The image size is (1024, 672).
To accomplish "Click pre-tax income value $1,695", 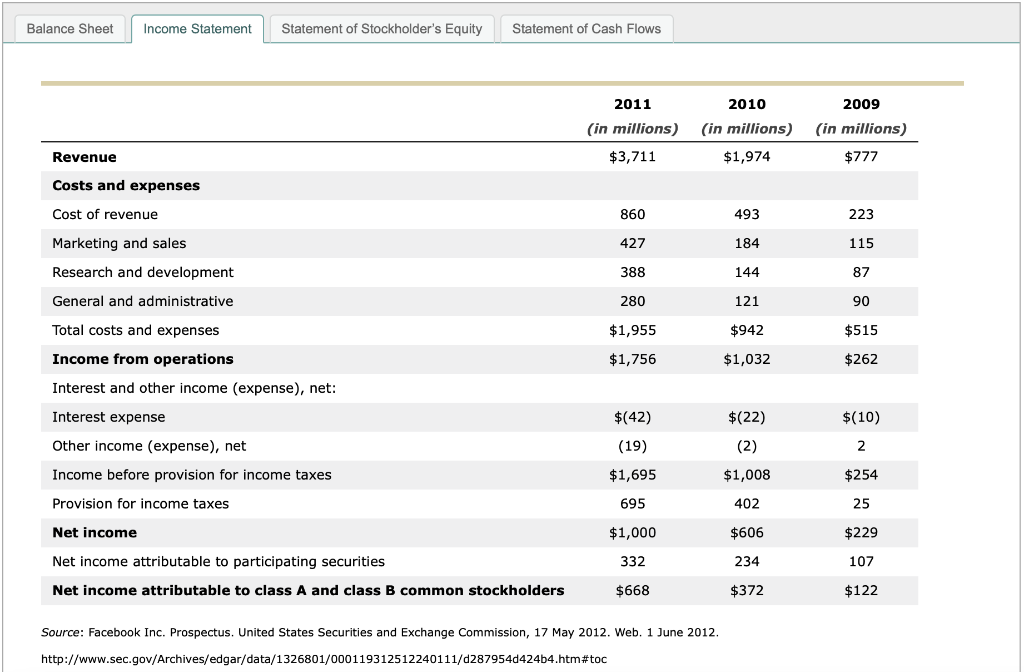I will click(632, 475).
